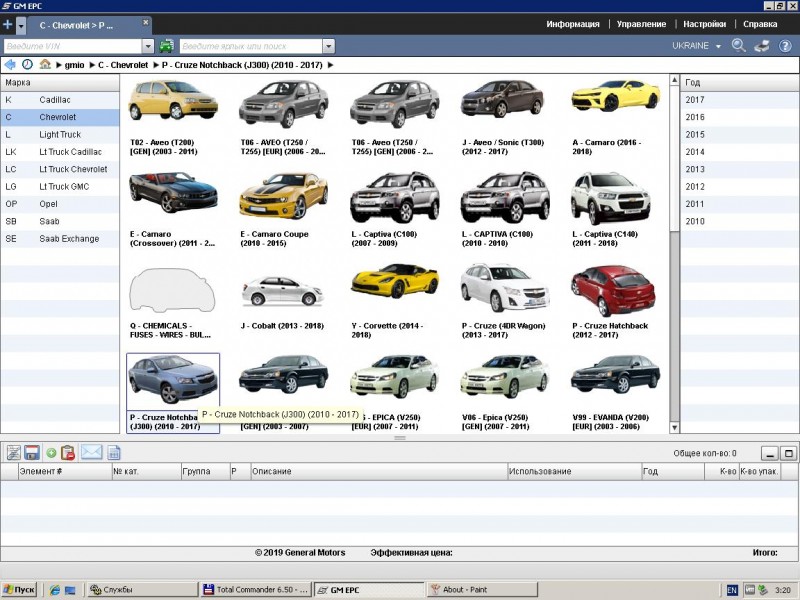
Task: Expand the new tab dropdown arrow
Action: pyautogui.click(x=21, y=25)
